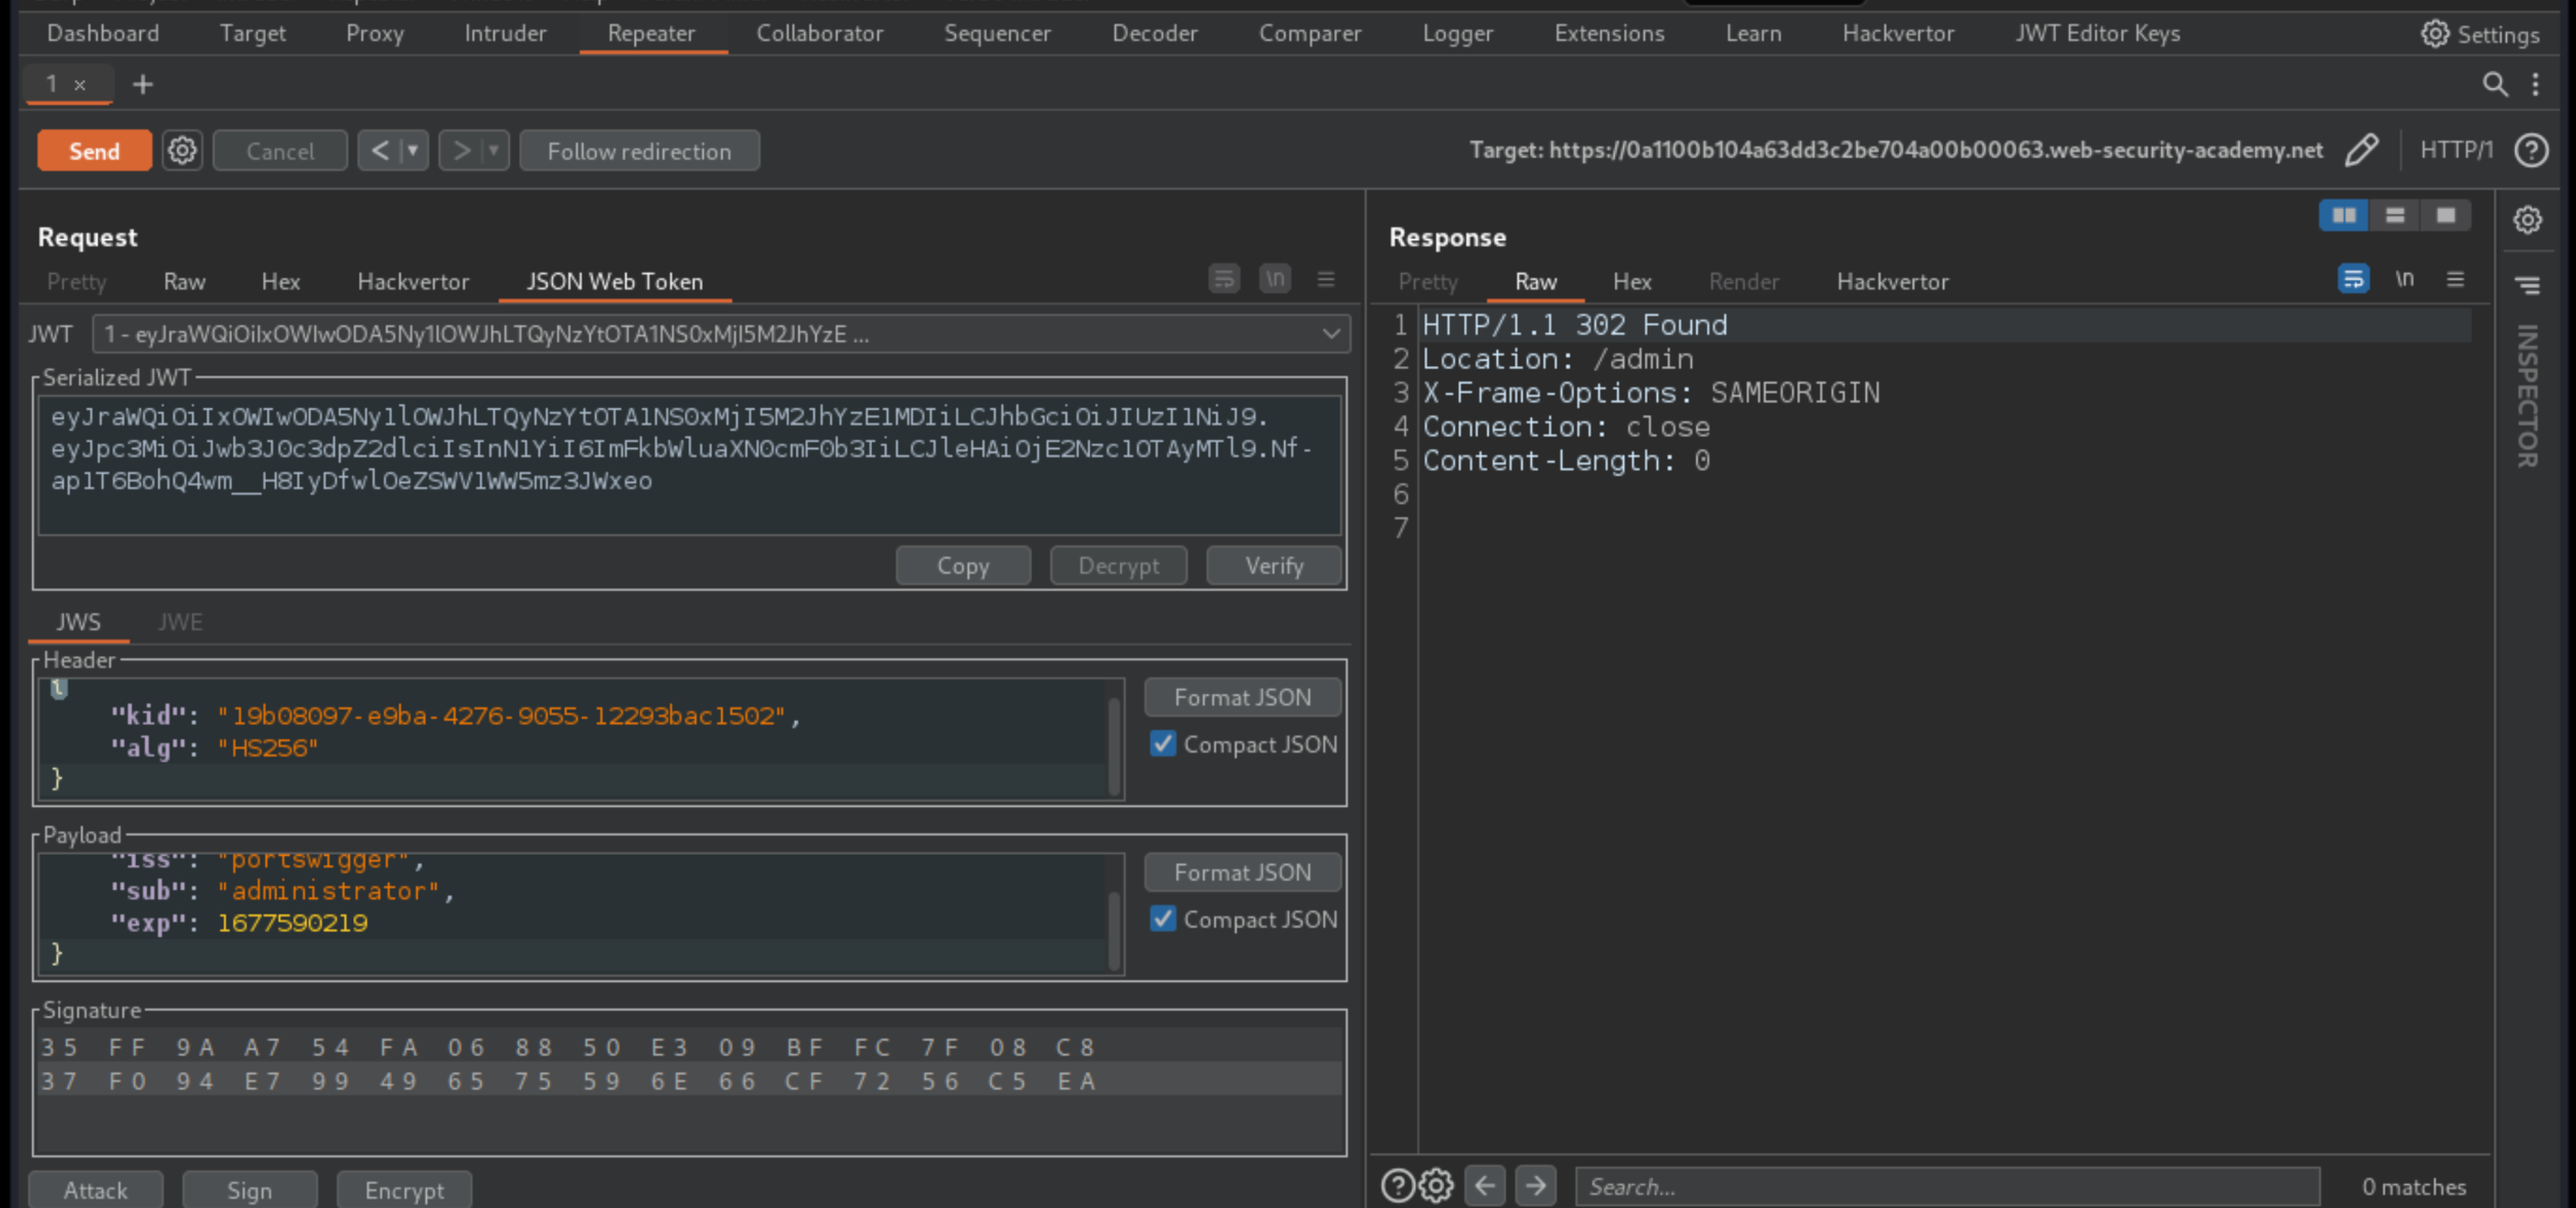Click the Format JSON button in Payload

(x=1244, y=871)
